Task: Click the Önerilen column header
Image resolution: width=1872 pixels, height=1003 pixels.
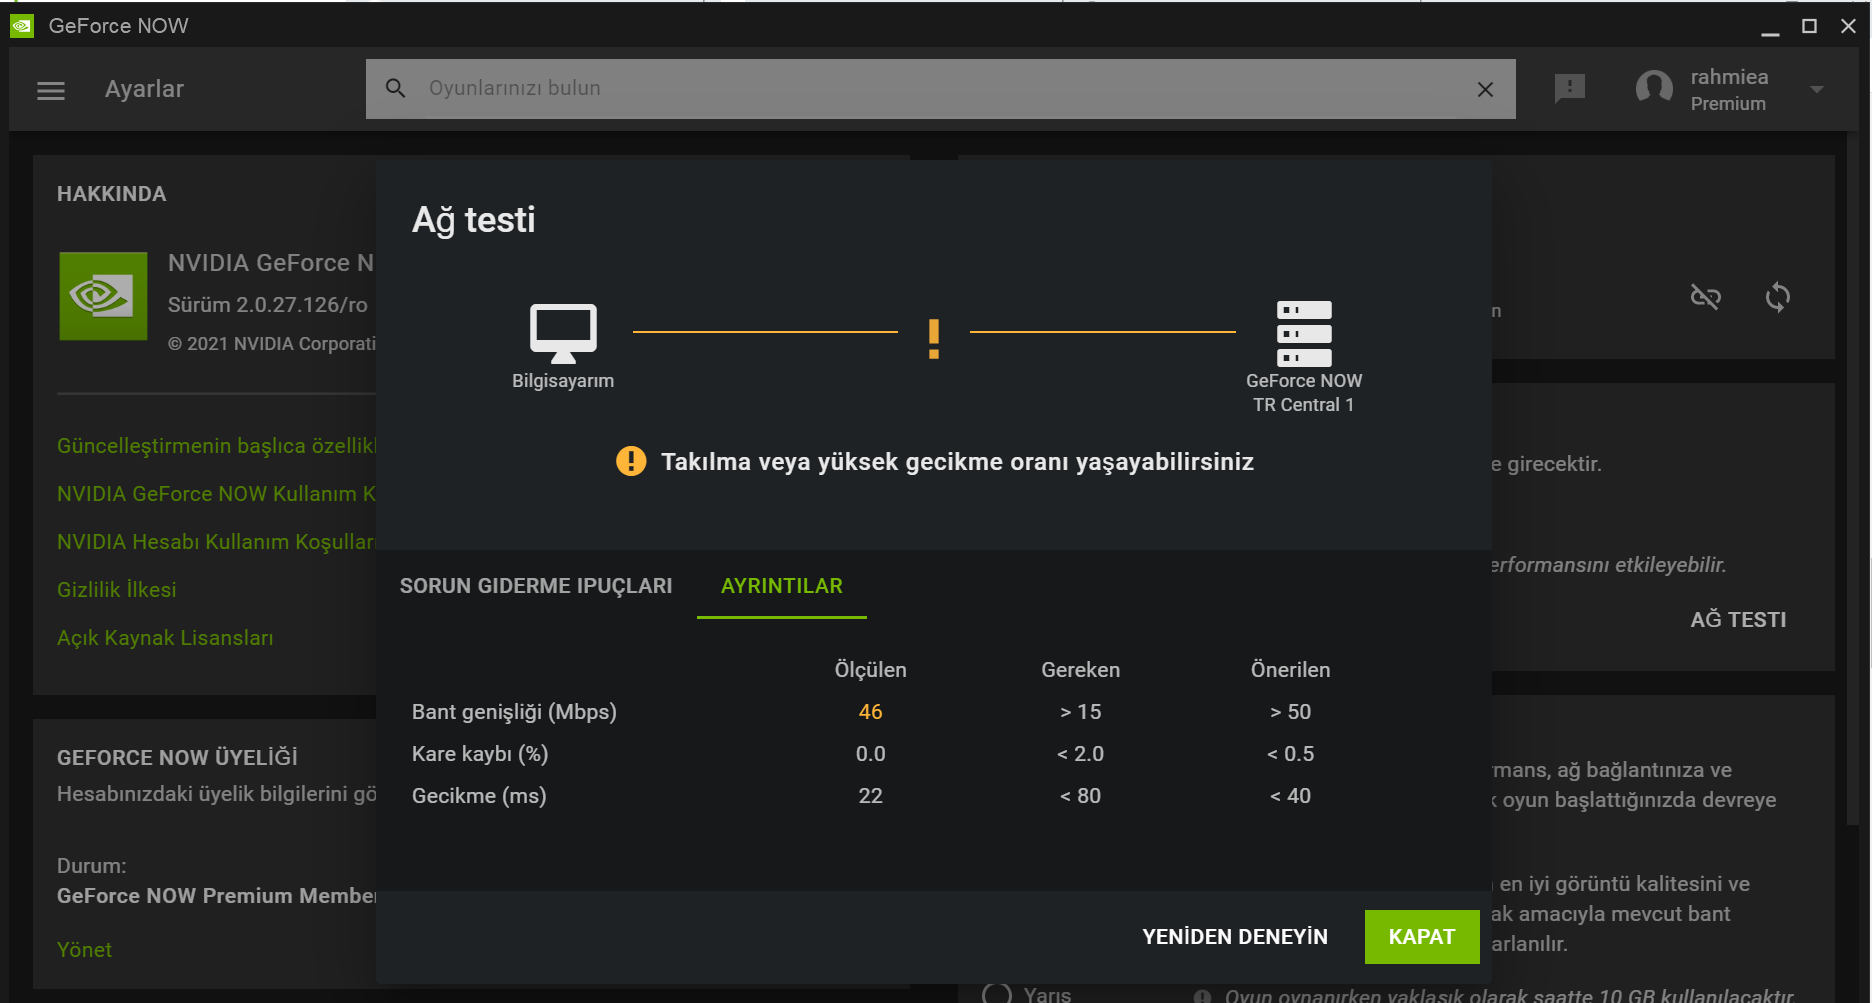Action: point(1291,670)
